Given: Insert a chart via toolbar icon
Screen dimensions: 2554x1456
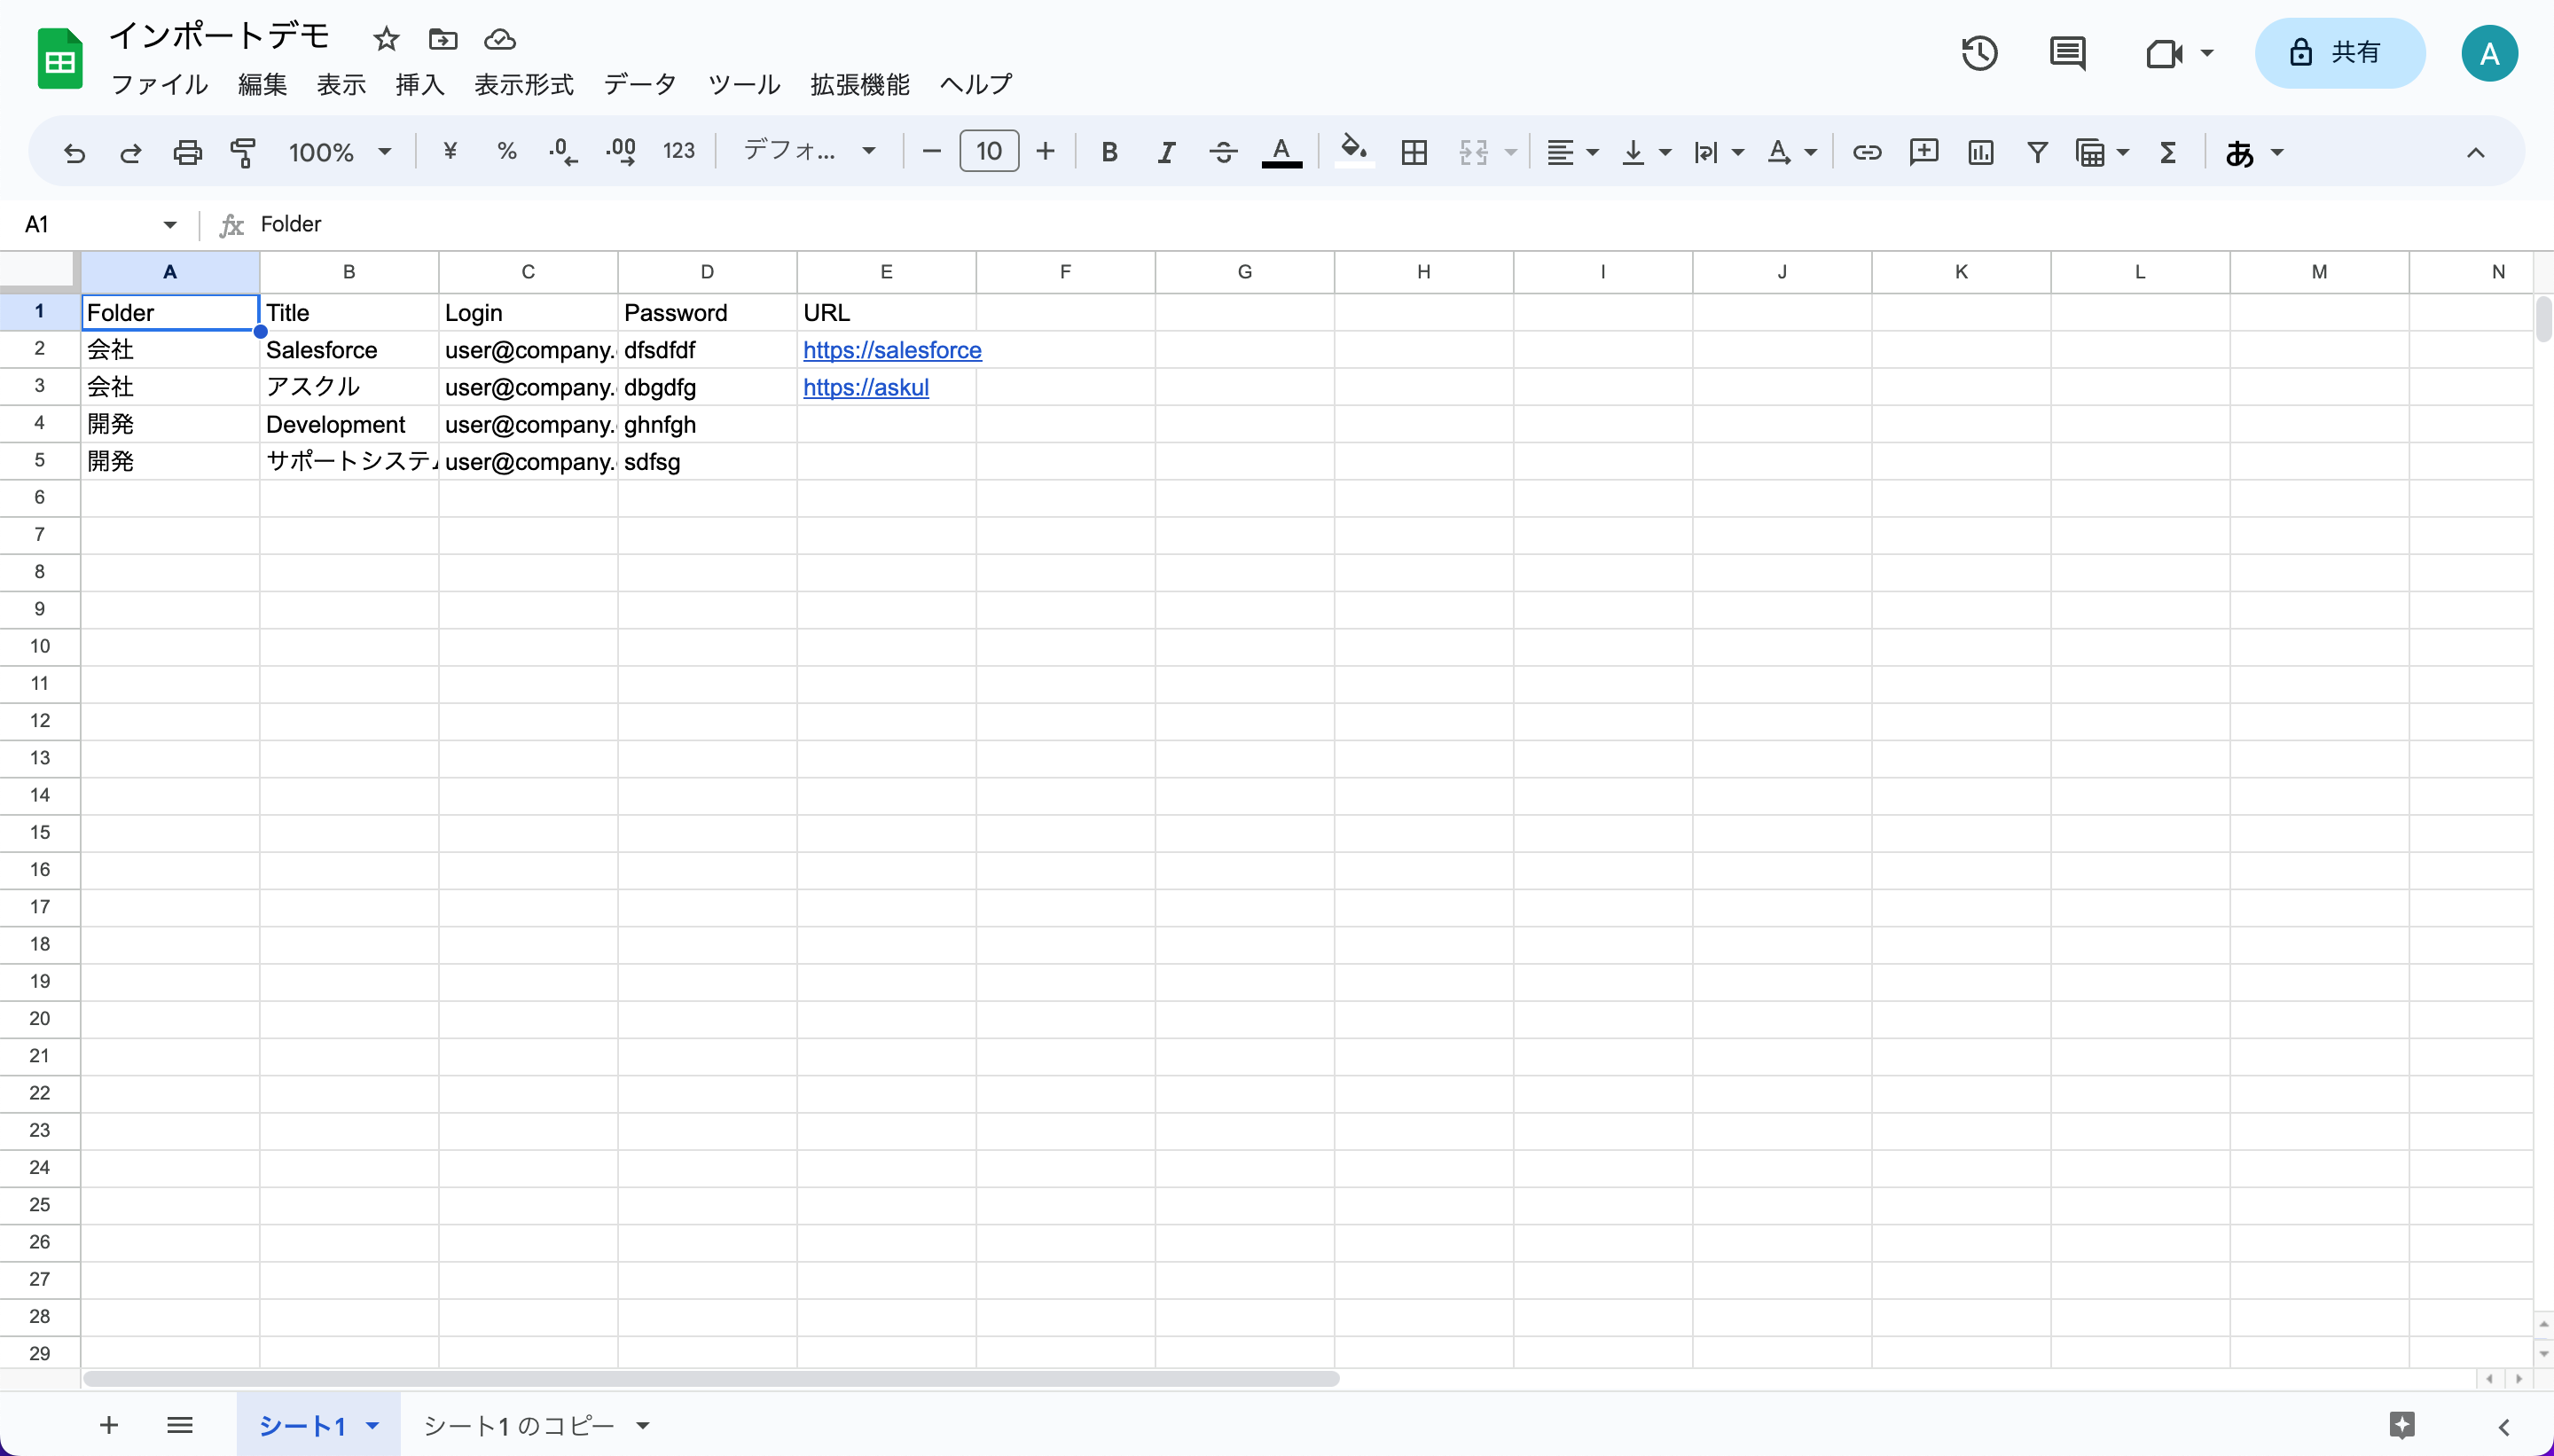Looking at the screenshot, I should tap(1980, 152).
